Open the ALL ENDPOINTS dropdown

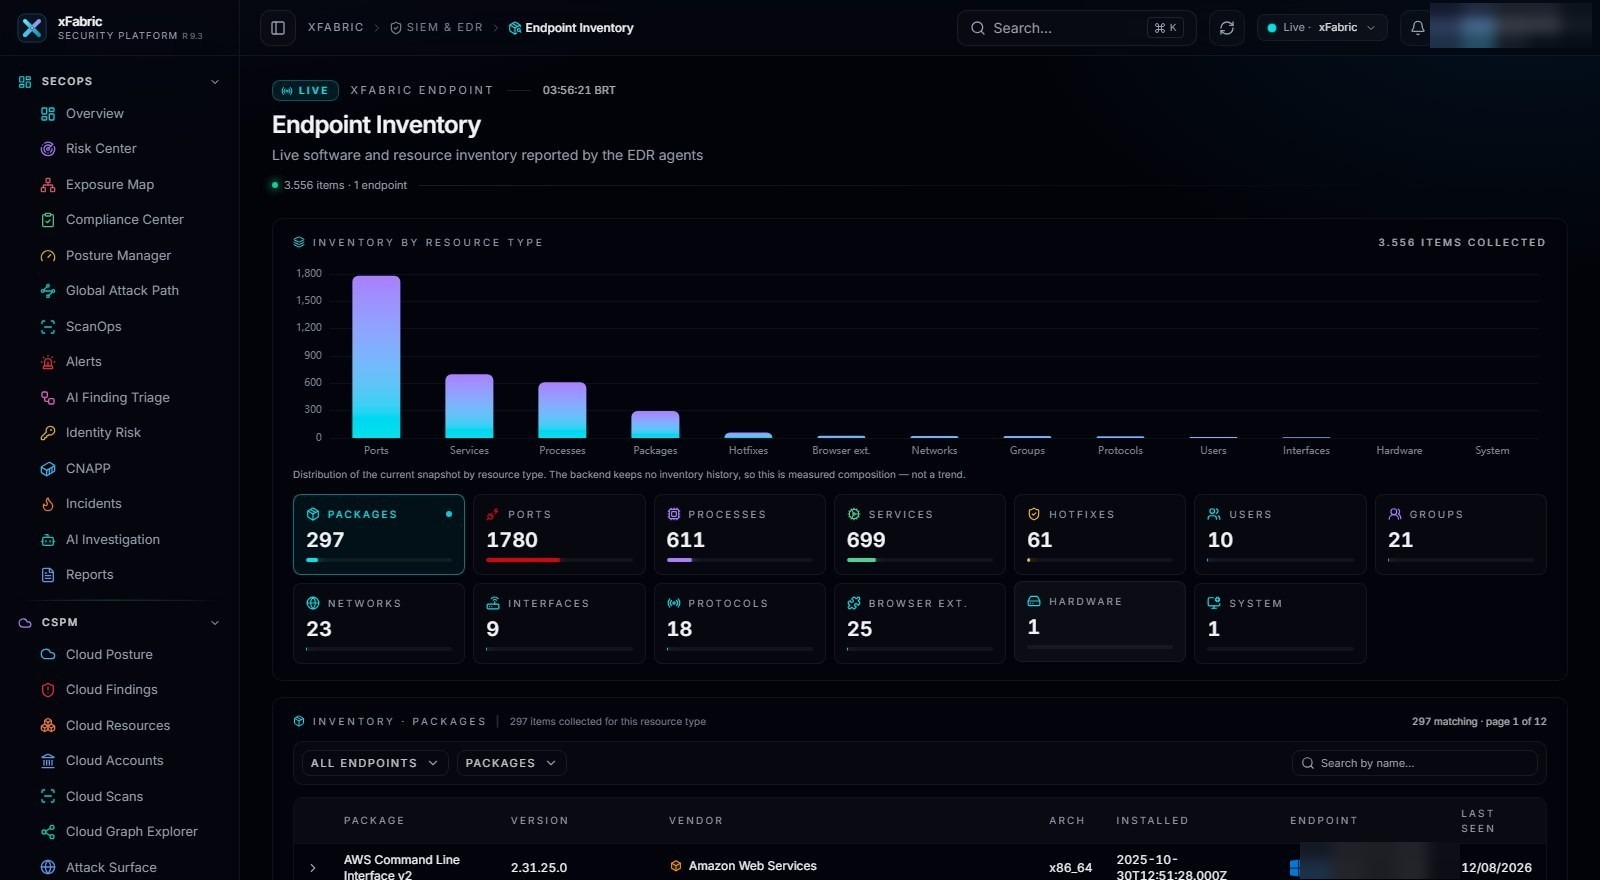pyautogui.click(x=375, y=763)
